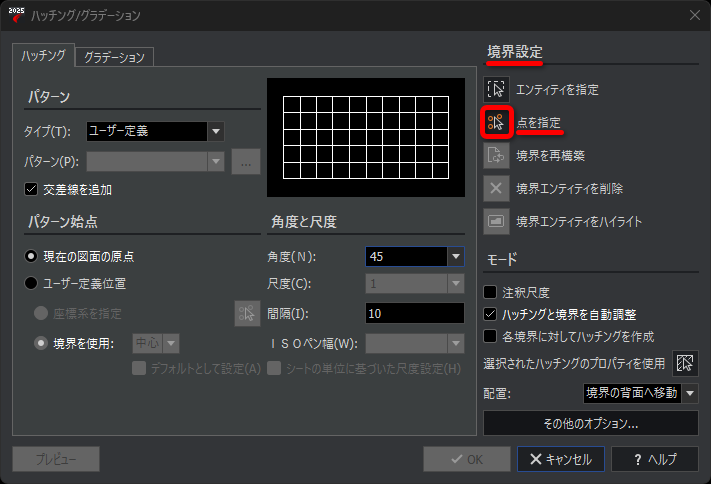Click the 点を指定 label text

[538, 122]
